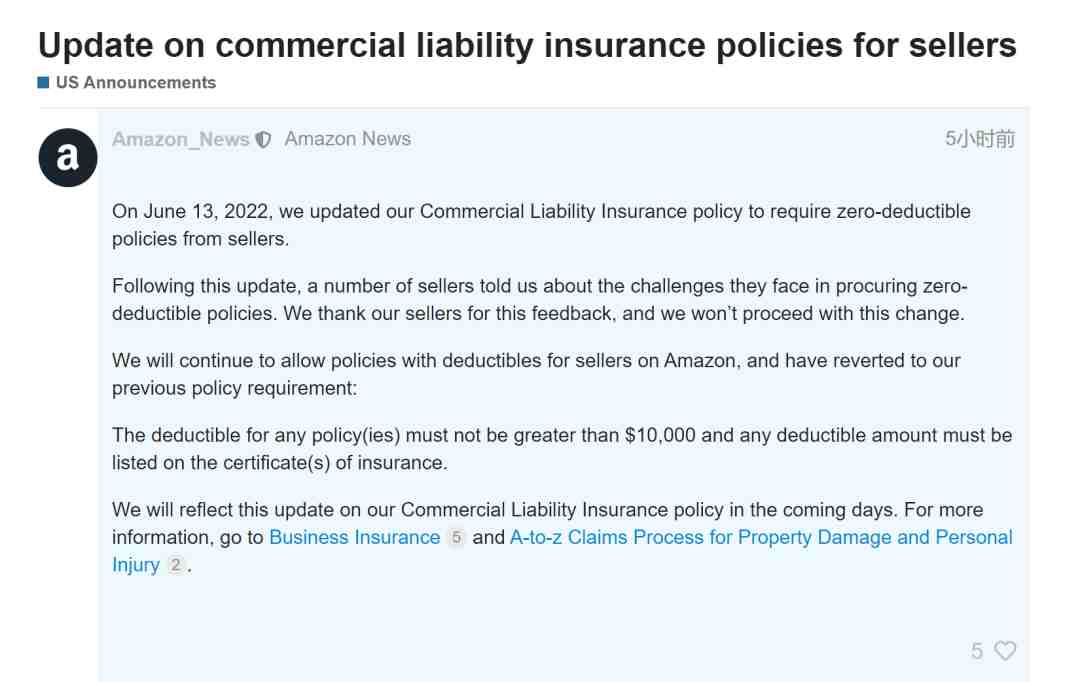Open the Business Insurance link
The height and width of the screenshot is (682, 1080).
click(x=354, y=537)
